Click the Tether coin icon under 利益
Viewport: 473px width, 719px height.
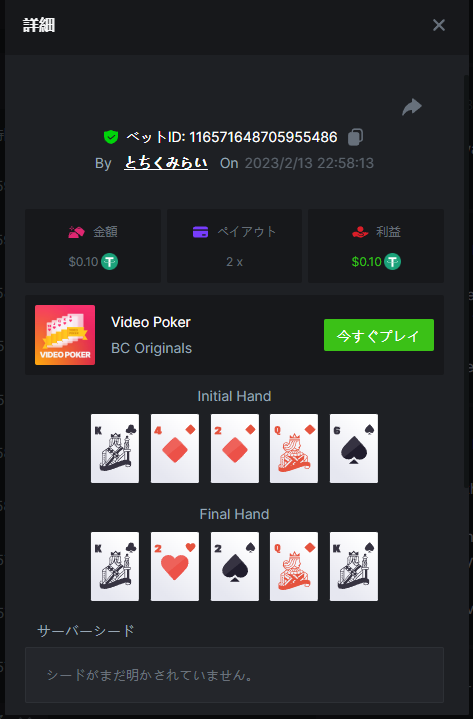click(x=392, y=262)
